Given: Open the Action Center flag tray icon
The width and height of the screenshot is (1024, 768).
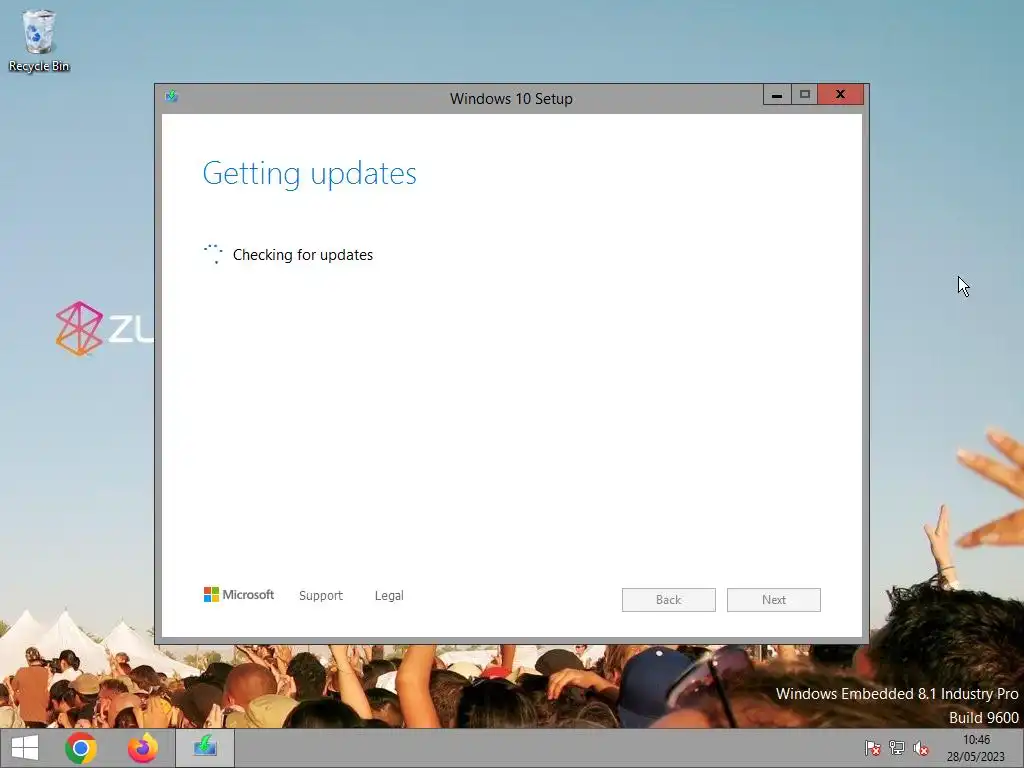Looking at the screenshot, I should 872,748.
